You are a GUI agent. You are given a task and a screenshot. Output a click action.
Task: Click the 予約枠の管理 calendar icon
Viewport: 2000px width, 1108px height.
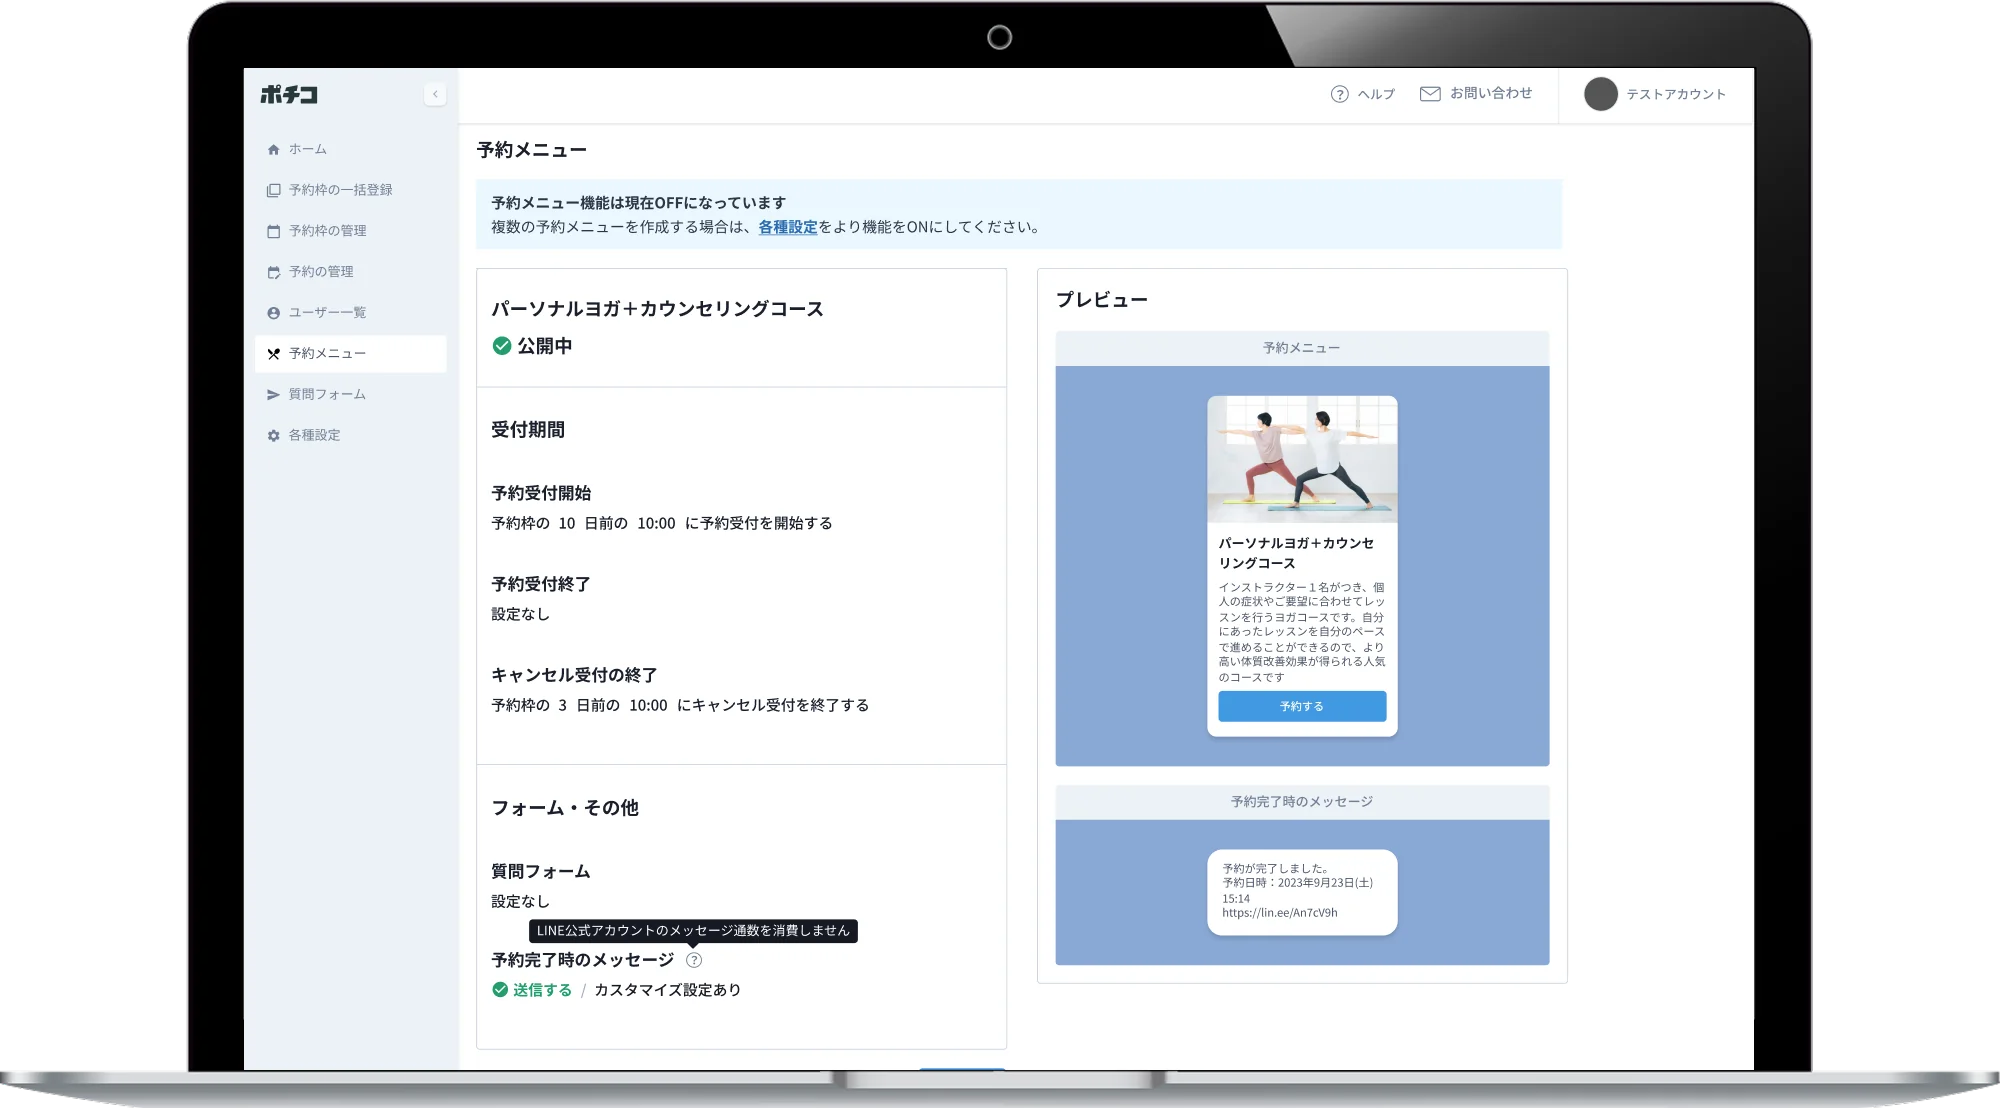pyautogui.click(x=273, y=231)
